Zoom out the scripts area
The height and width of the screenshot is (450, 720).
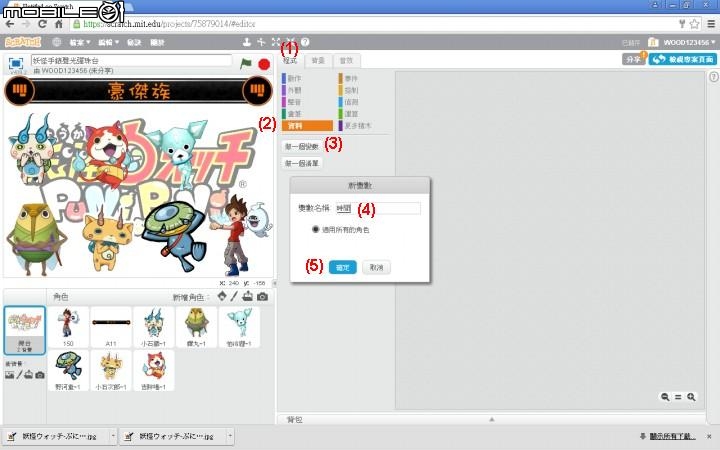[x=665, y=397]
